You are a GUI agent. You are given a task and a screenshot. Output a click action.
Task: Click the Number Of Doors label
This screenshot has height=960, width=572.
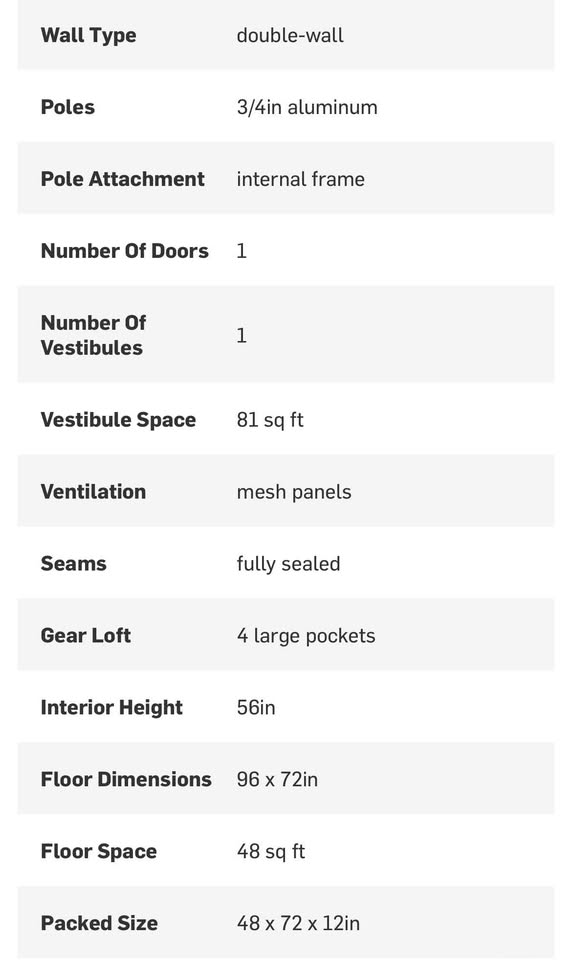tap(124, 251)
